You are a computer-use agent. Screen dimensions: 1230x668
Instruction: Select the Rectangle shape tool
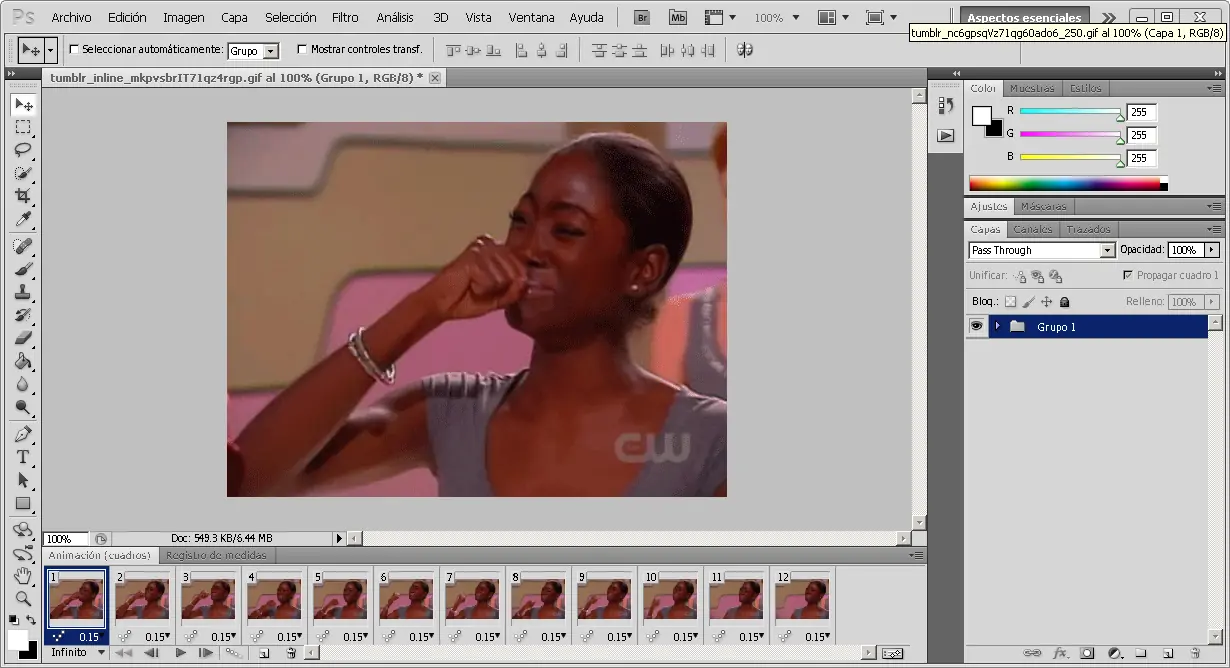pyautogui.click(x=23, y=503)
